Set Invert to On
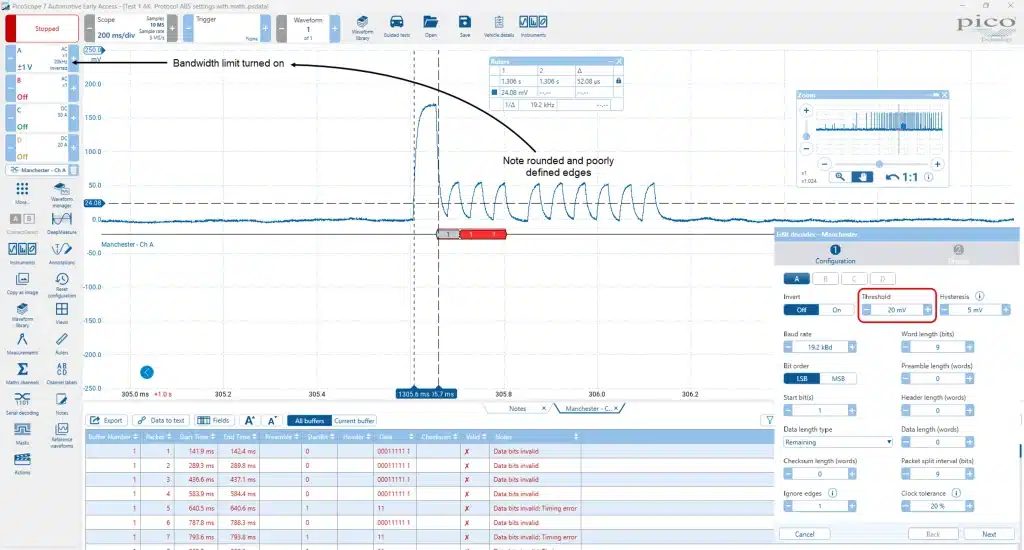This screenshot has width=1024, height=550. 837,310
